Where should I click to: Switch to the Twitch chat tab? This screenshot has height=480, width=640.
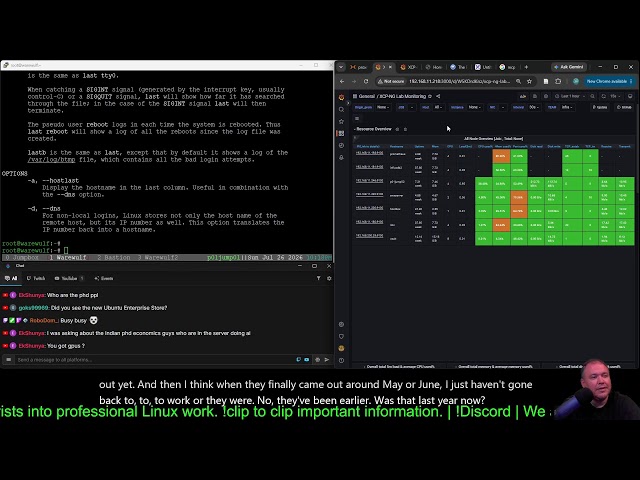36,278
